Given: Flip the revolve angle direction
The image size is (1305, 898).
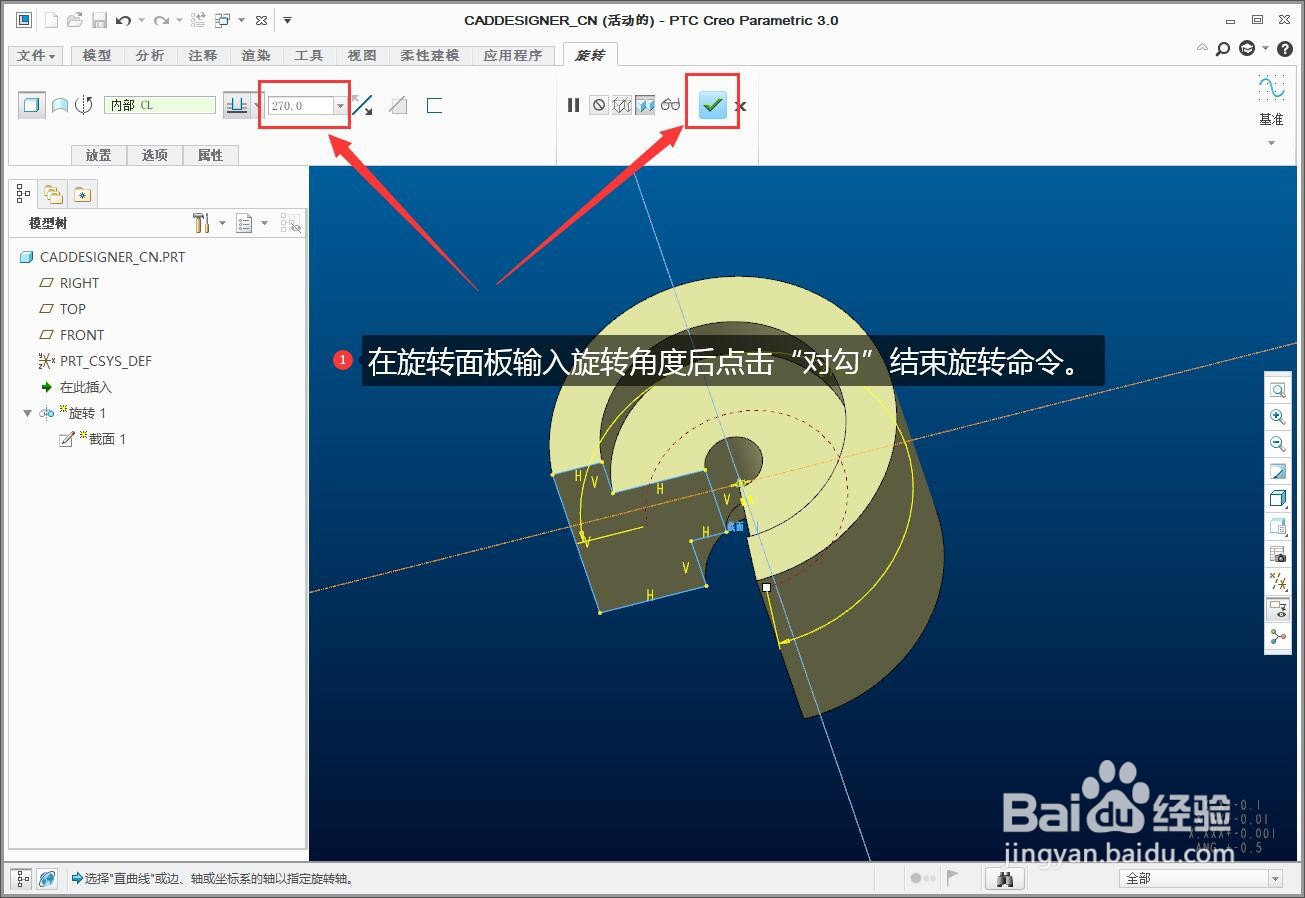Looking at the screenshot, I should (x=362, y=105).
